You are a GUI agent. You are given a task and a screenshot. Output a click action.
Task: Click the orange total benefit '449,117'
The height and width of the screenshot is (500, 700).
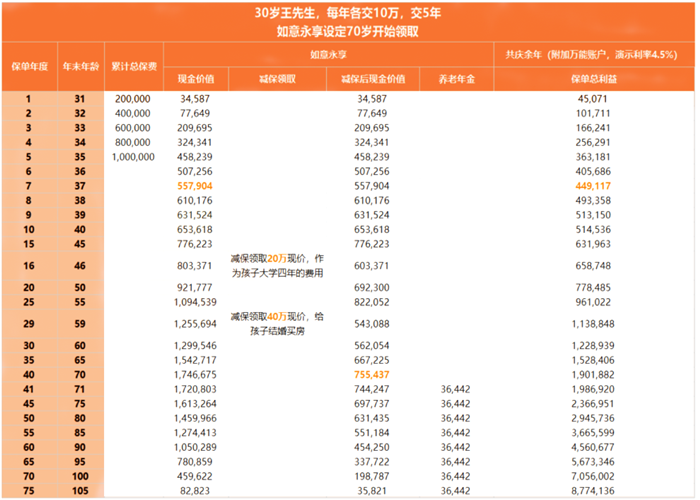click(593, 186)
